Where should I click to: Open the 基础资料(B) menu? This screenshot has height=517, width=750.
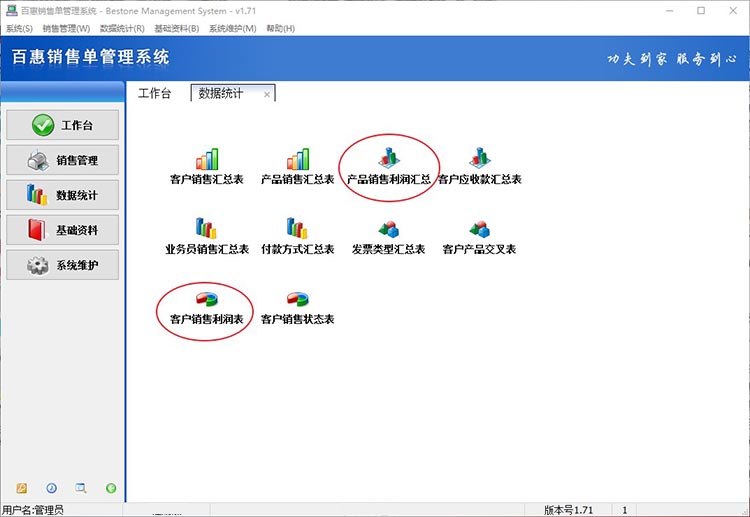(176, 28)
